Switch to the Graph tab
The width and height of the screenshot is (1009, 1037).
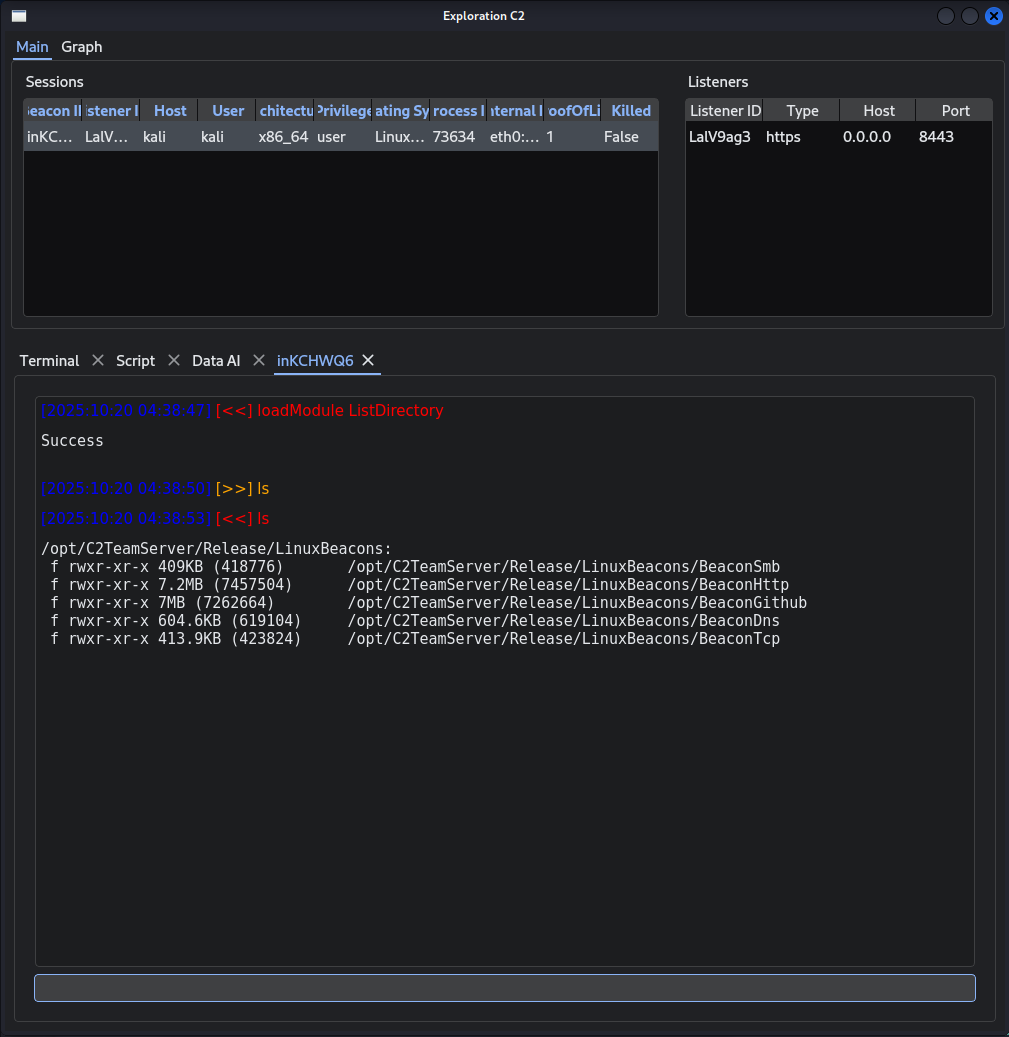tap(81, 47)
